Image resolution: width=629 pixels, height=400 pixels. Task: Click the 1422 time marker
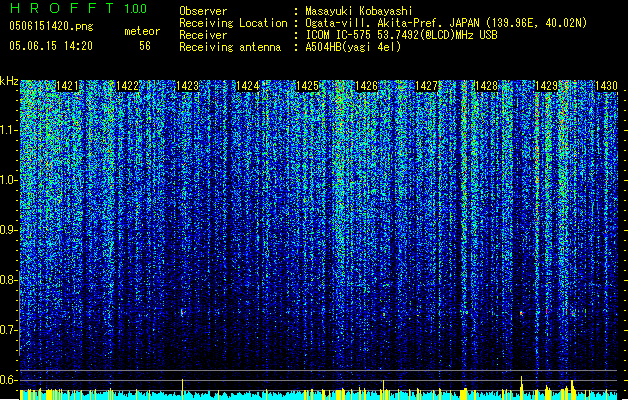127,86
